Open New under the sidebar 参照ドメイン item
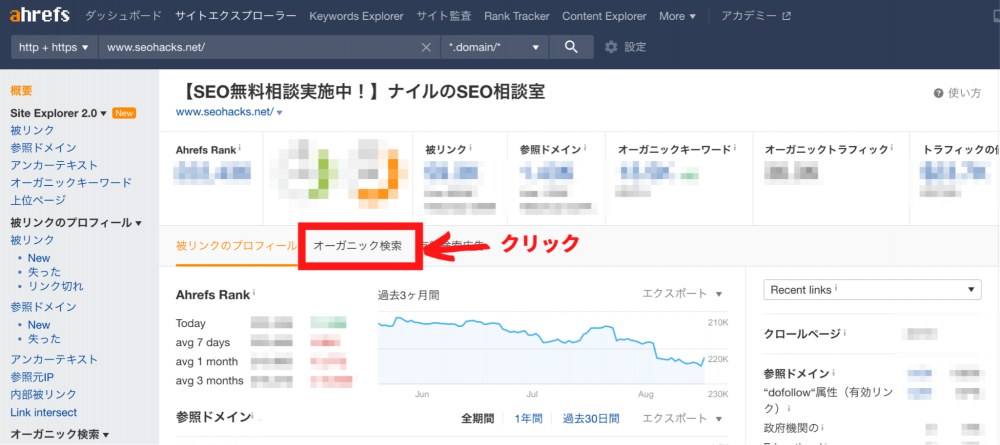The height and width of the screenshot is (445, 1000). (39, 325)
